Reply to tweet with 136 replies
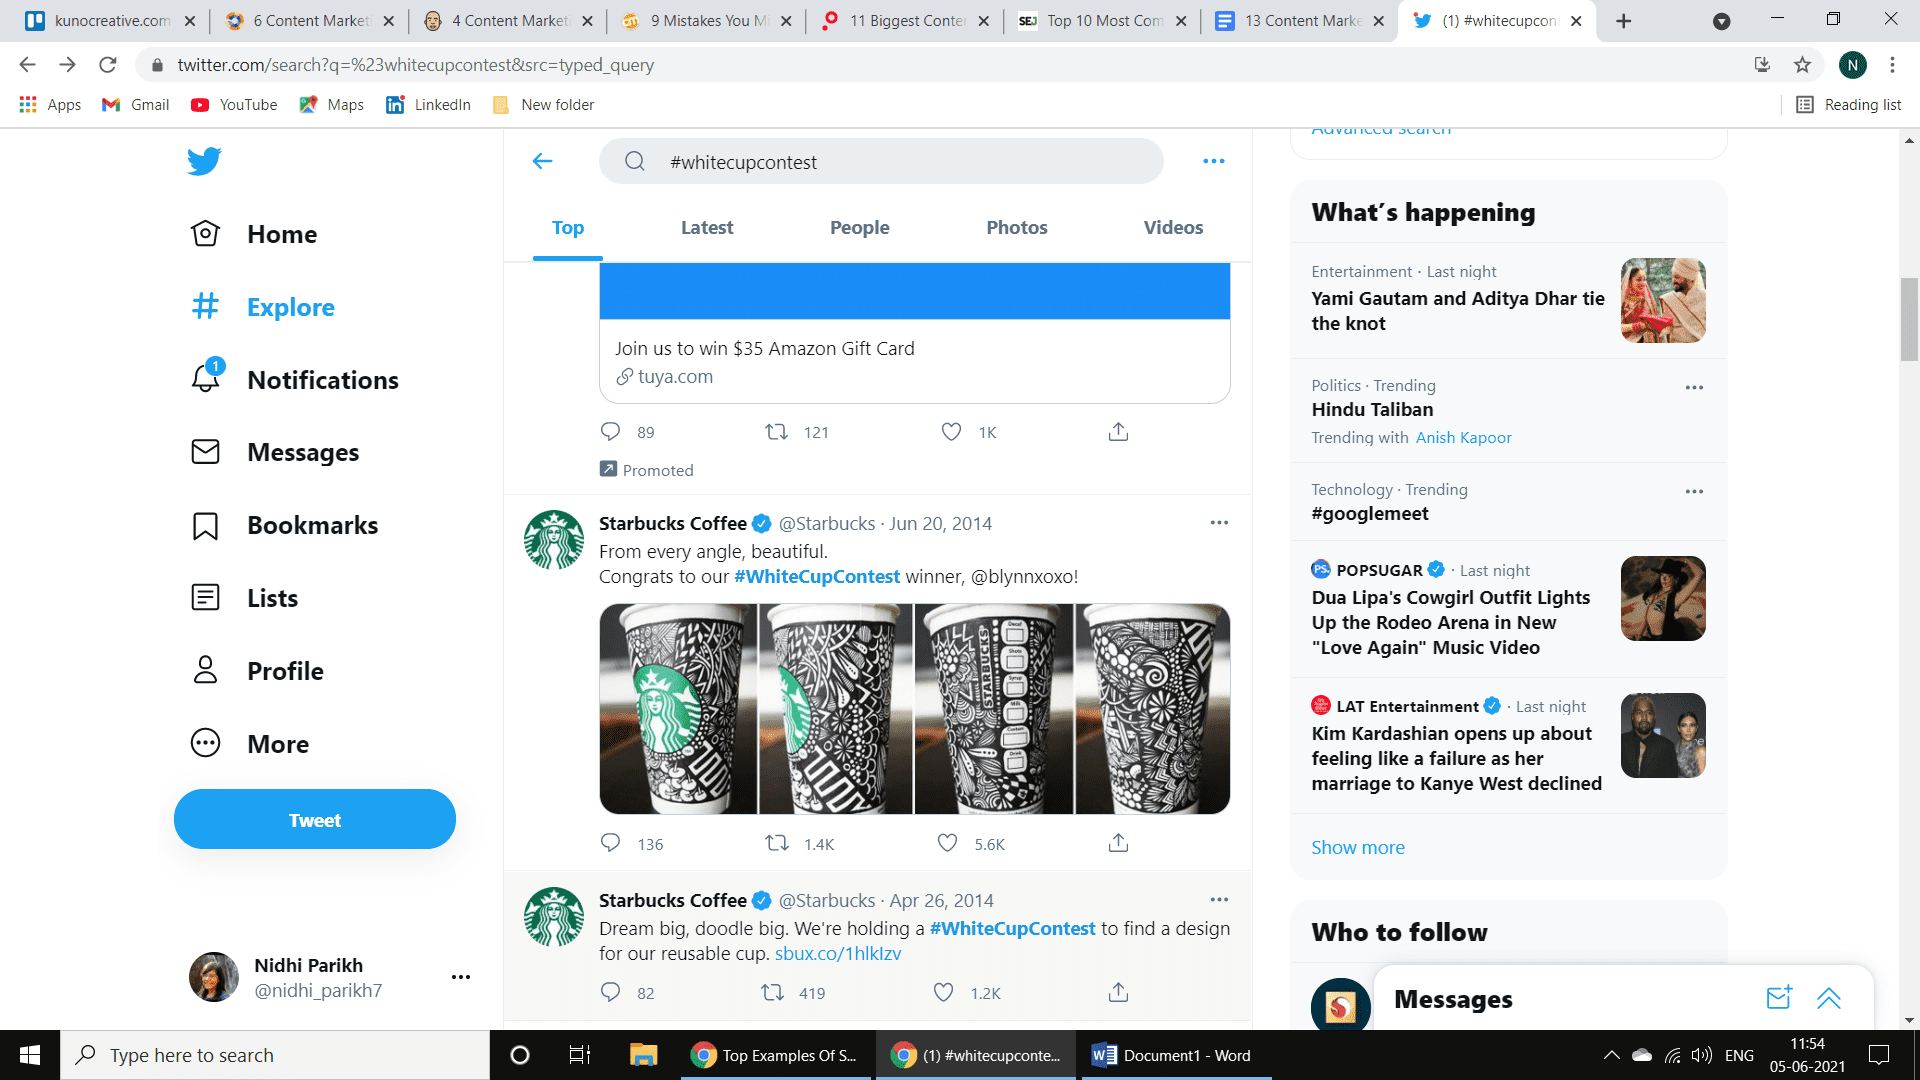This screenshot has height=1080, width=1920. coord(611,843)
